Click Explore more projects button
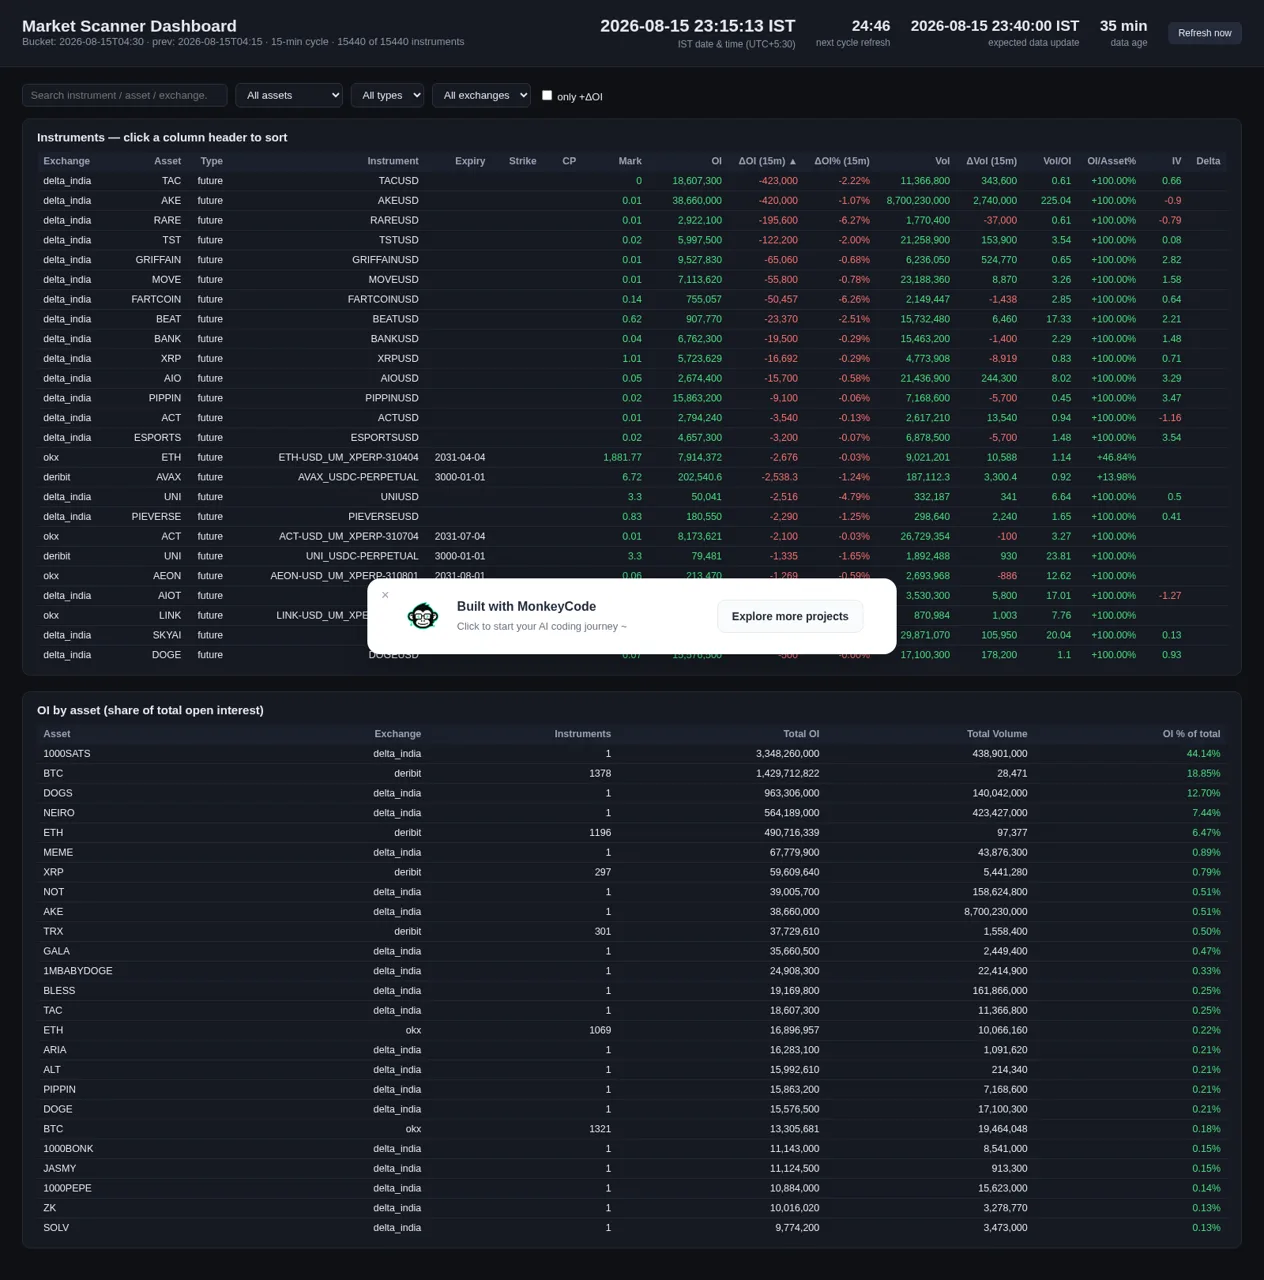 point(790,616)
